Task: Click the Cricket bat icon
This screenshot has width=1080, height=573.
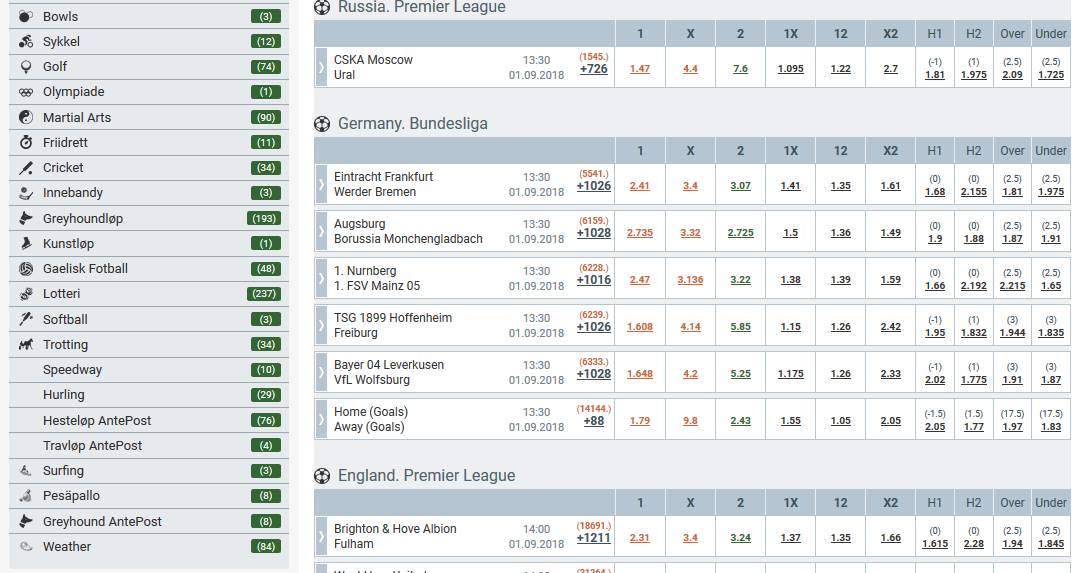Action: pyautogui.click(x=26, y=167)
